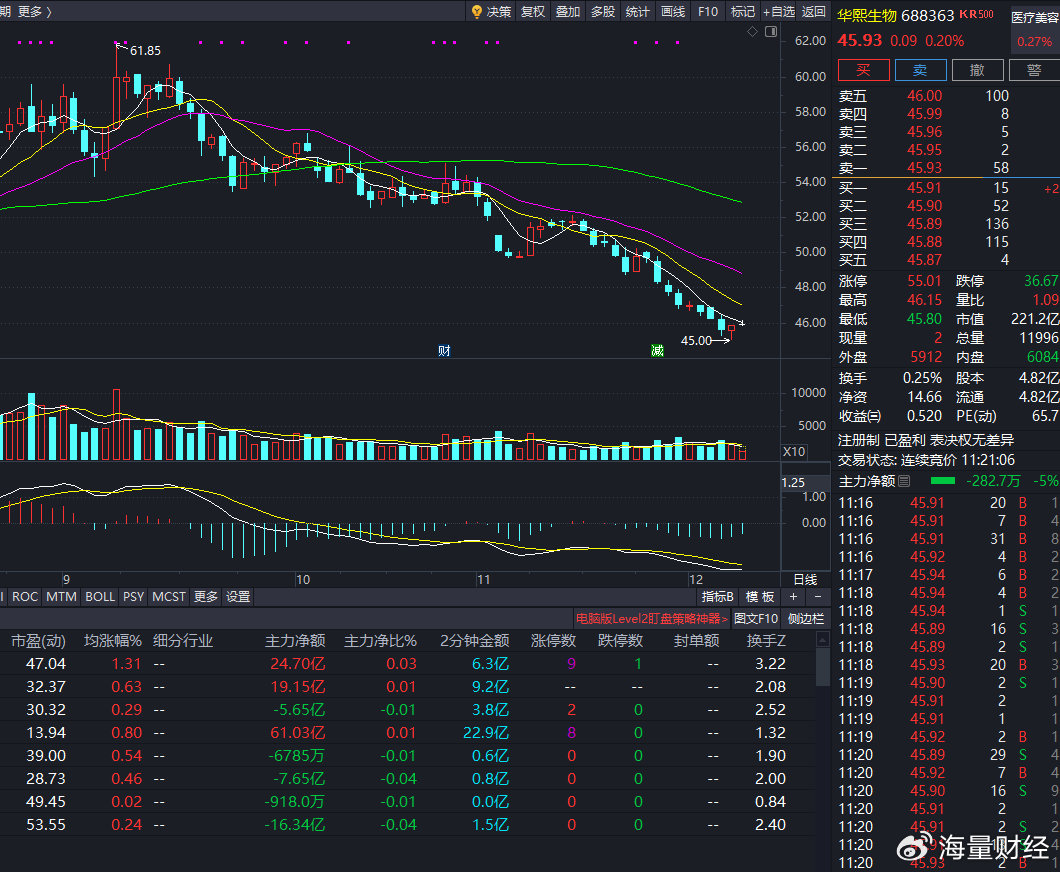Select 叠加 in the toolbar

[568, 11]
